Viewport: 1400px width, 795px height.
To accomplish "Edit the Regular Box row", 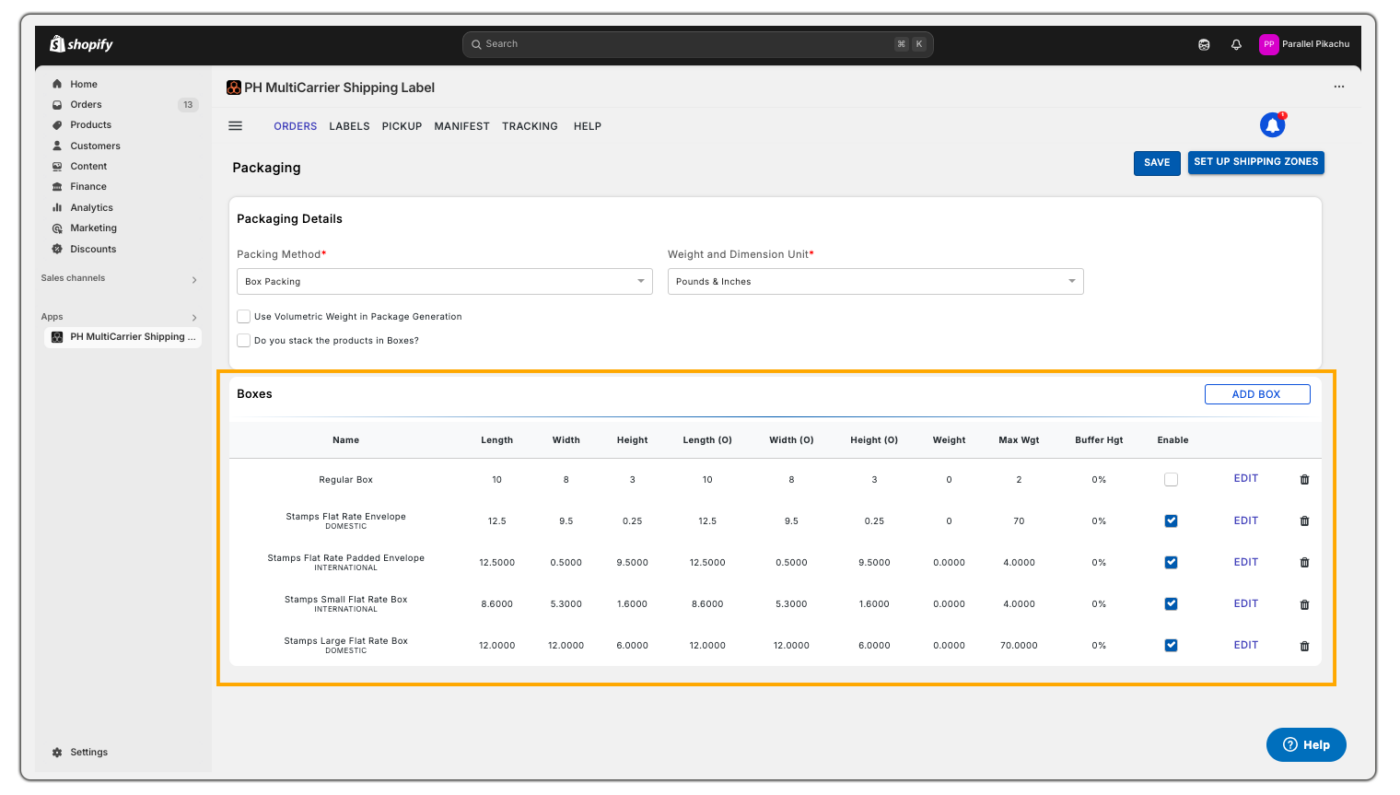I will click(x=1246, y=479).
